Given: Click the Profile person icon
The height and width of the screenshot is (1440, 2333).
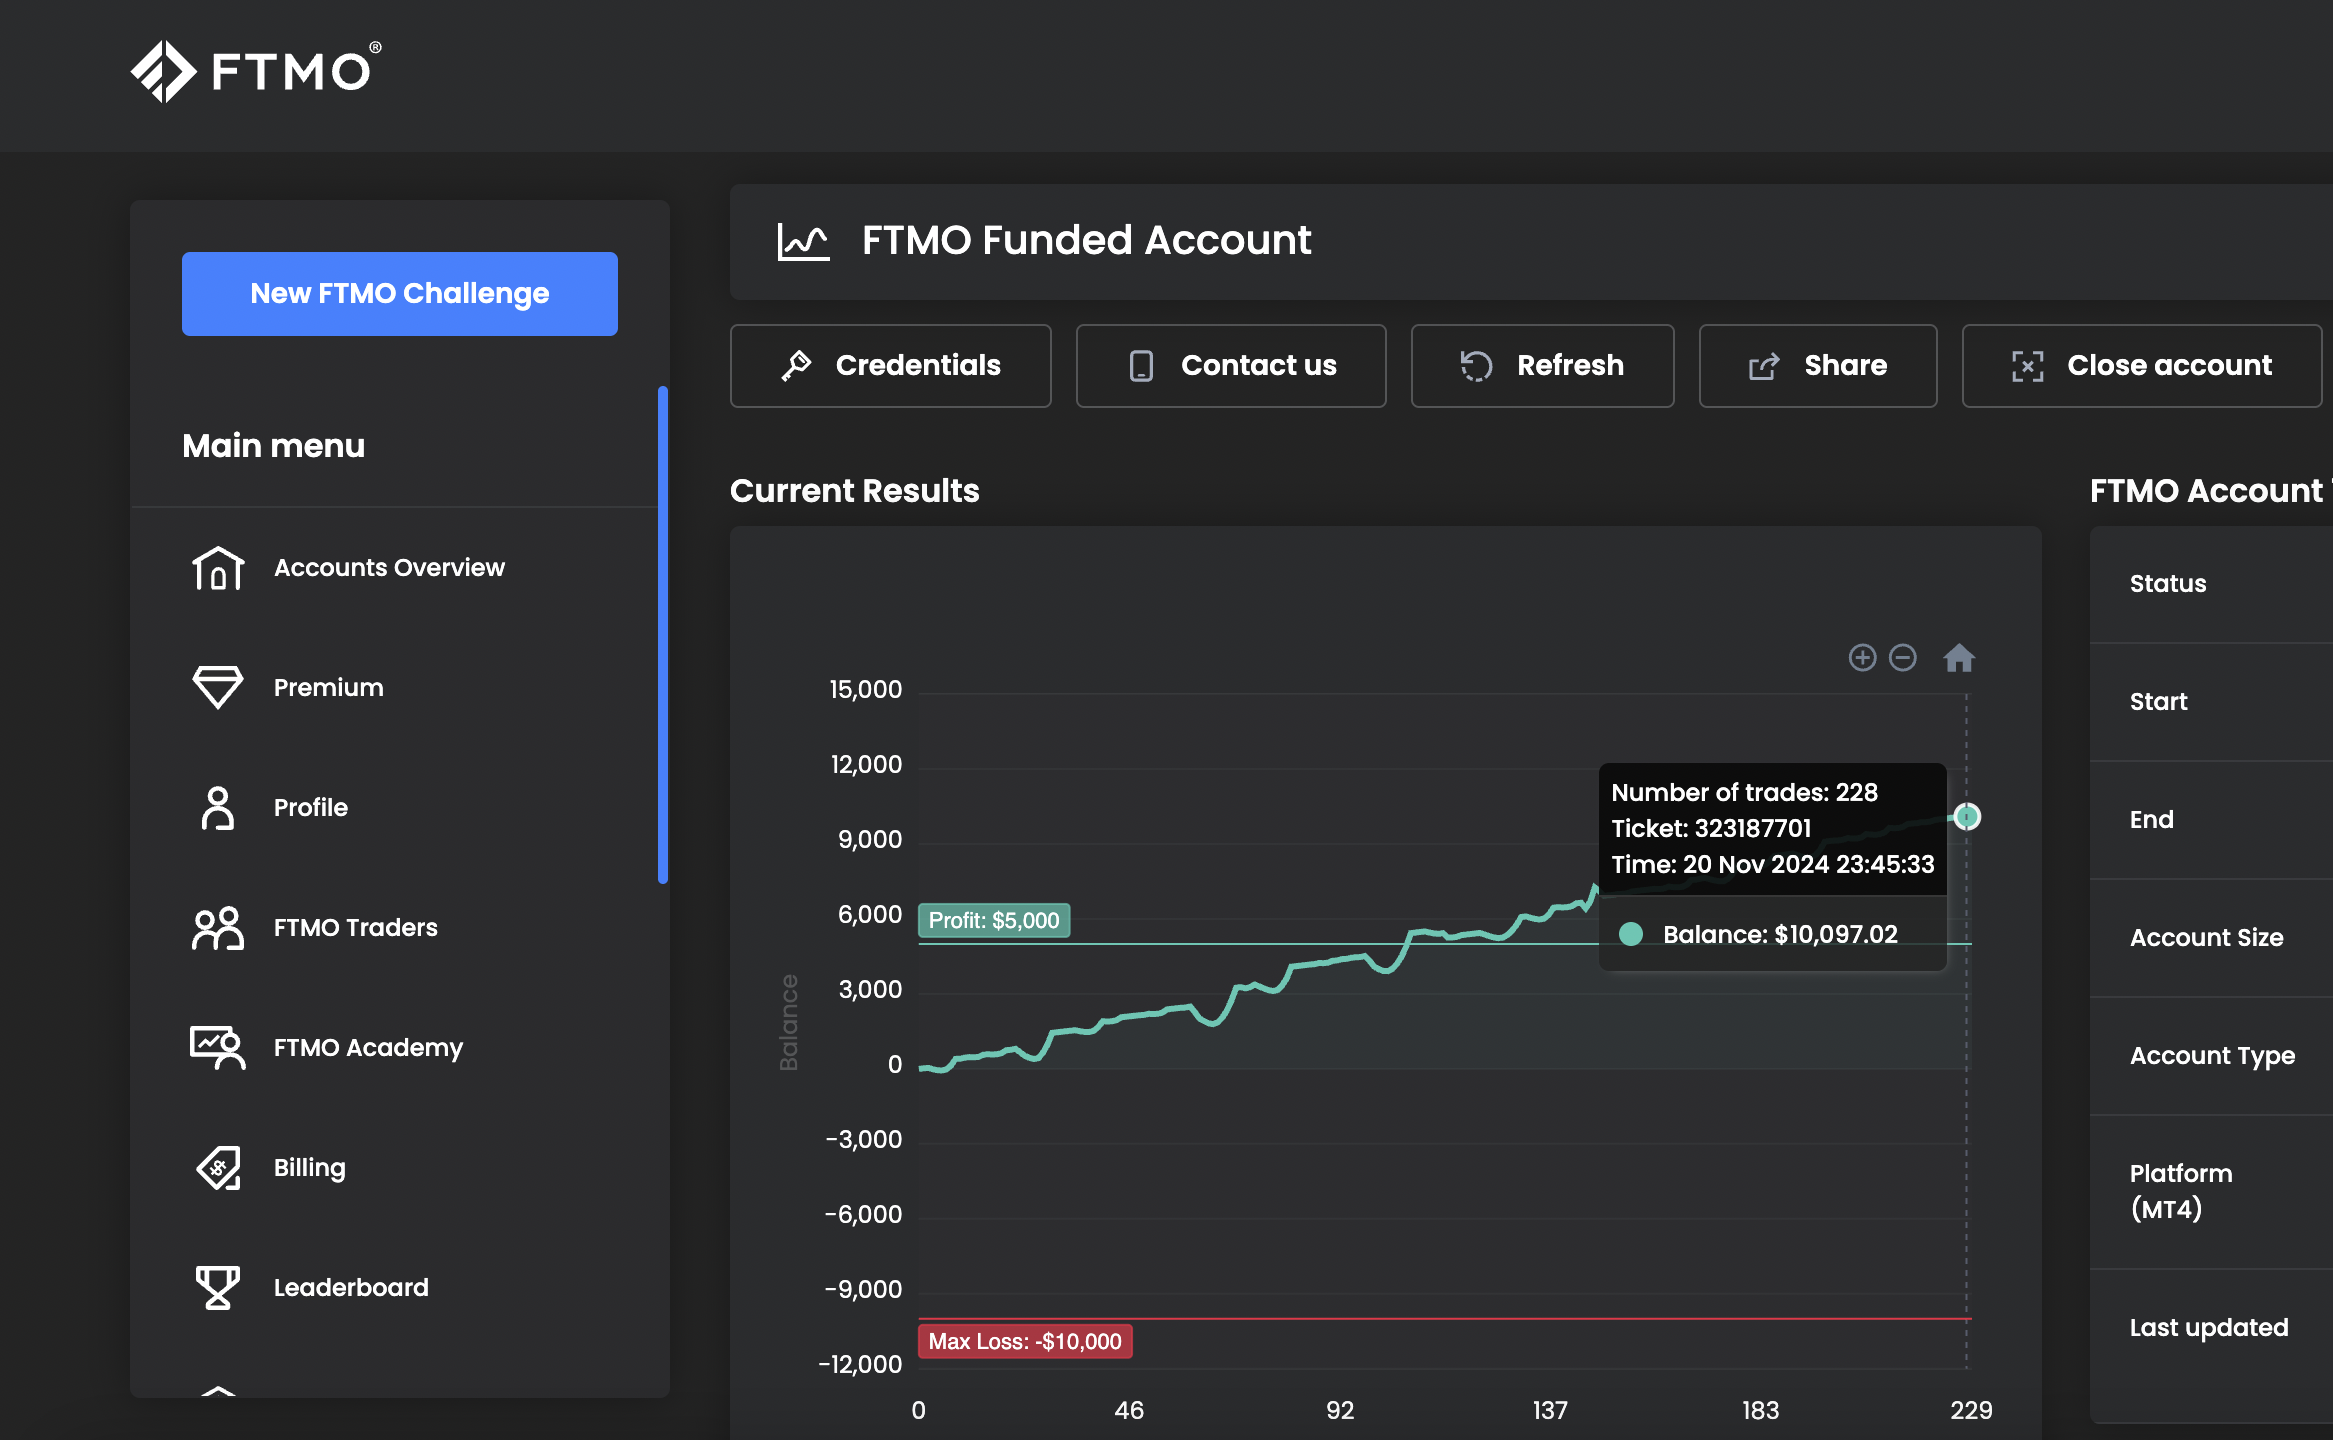Looking at the screenshot, I should tap(218, 808).
